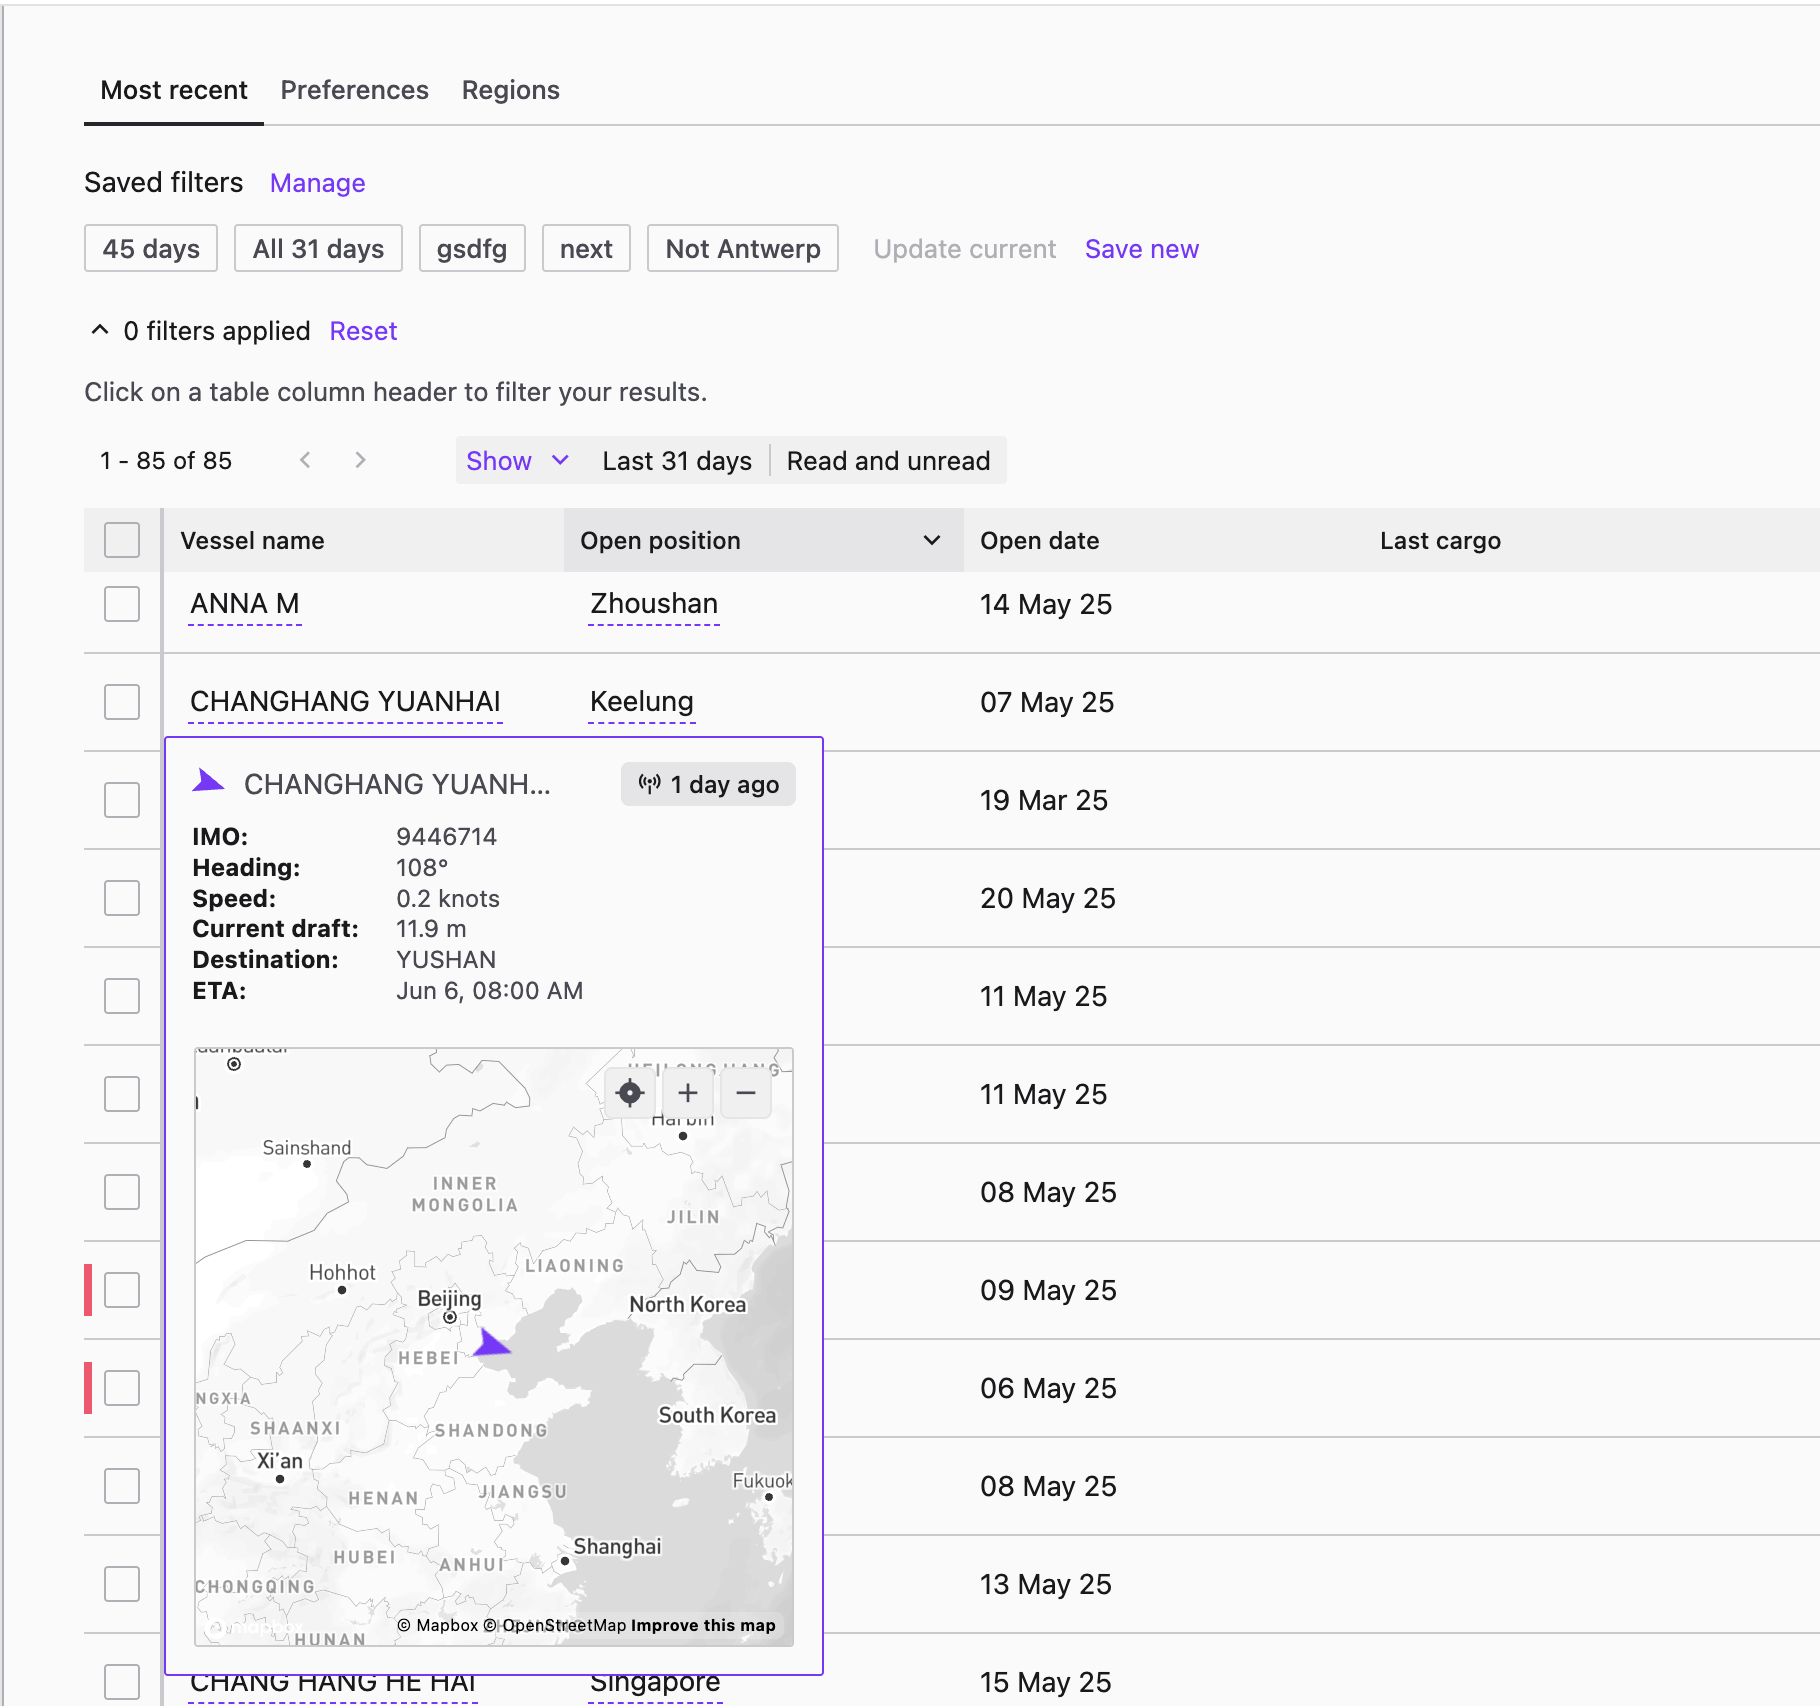Zoom in on the vessel map
1820x1706 pixels.
(688, 1093)
